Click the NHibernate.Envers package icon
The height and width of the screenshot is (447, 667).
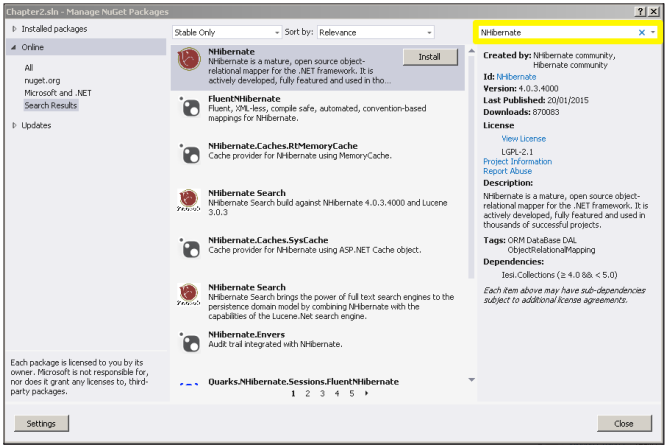click(190, 343)
